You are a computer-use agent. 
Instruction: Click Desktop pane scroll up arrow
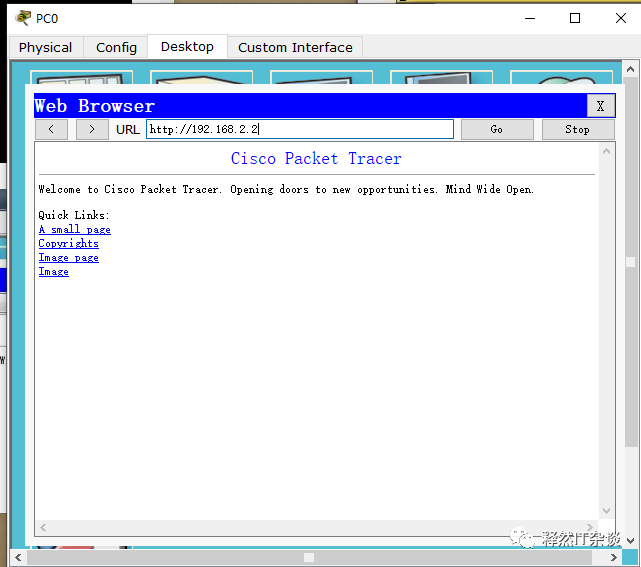pyautogui.click(x=630, y=69)
